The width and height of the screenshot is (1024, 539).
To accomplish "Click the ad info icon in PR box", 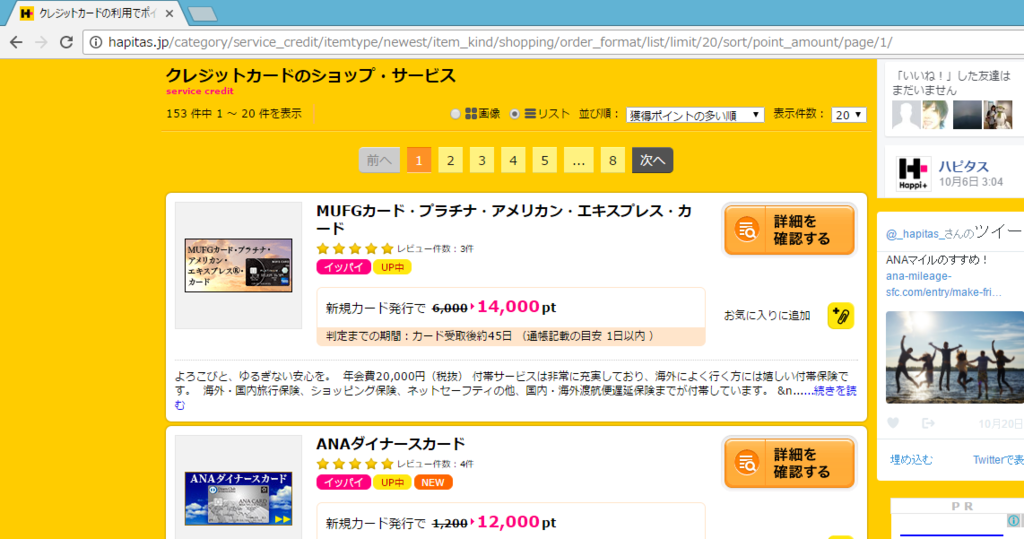I will coord(1014,521).
